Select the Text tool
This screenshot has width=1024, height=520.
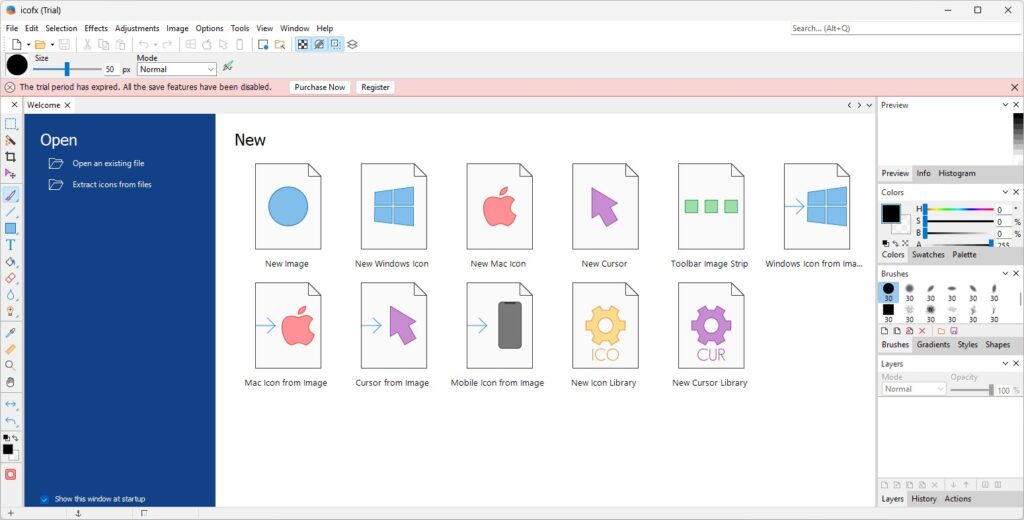coord(11,244)
